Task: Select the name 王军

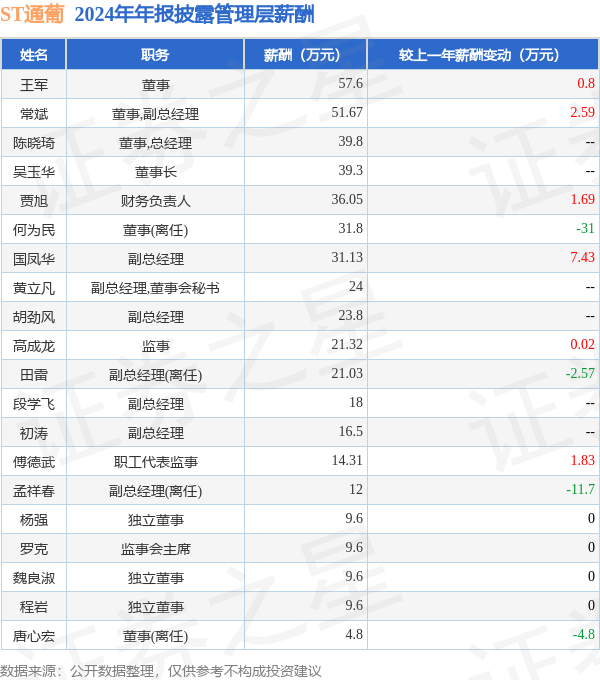Action: tap(34, 85)
